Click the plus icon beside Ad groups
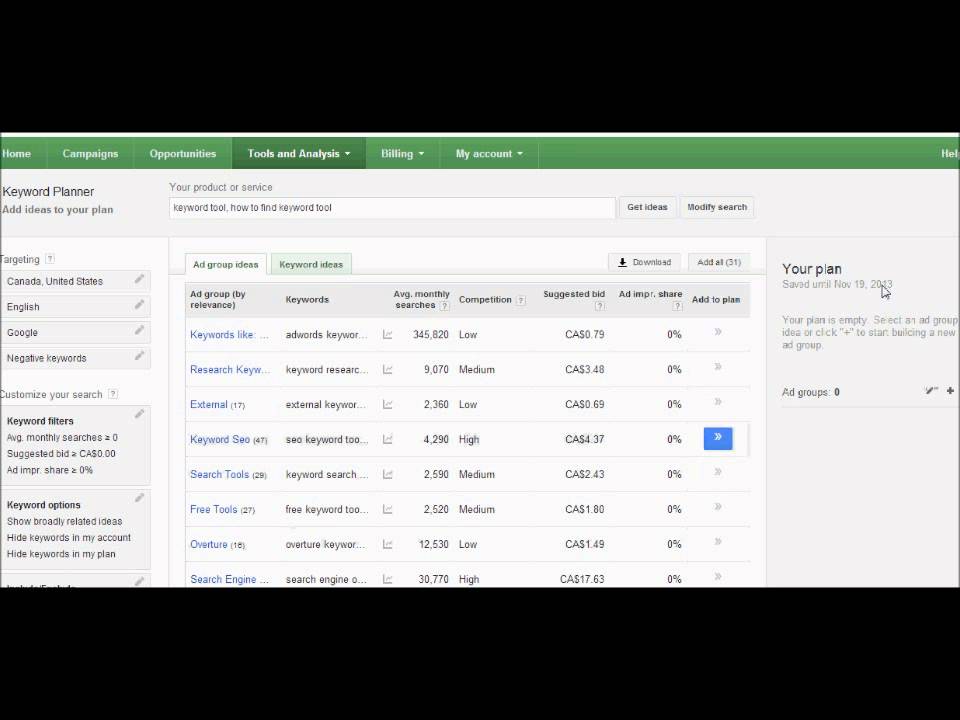The width and height of the screenshot is (960, 720). pos(950,391)
